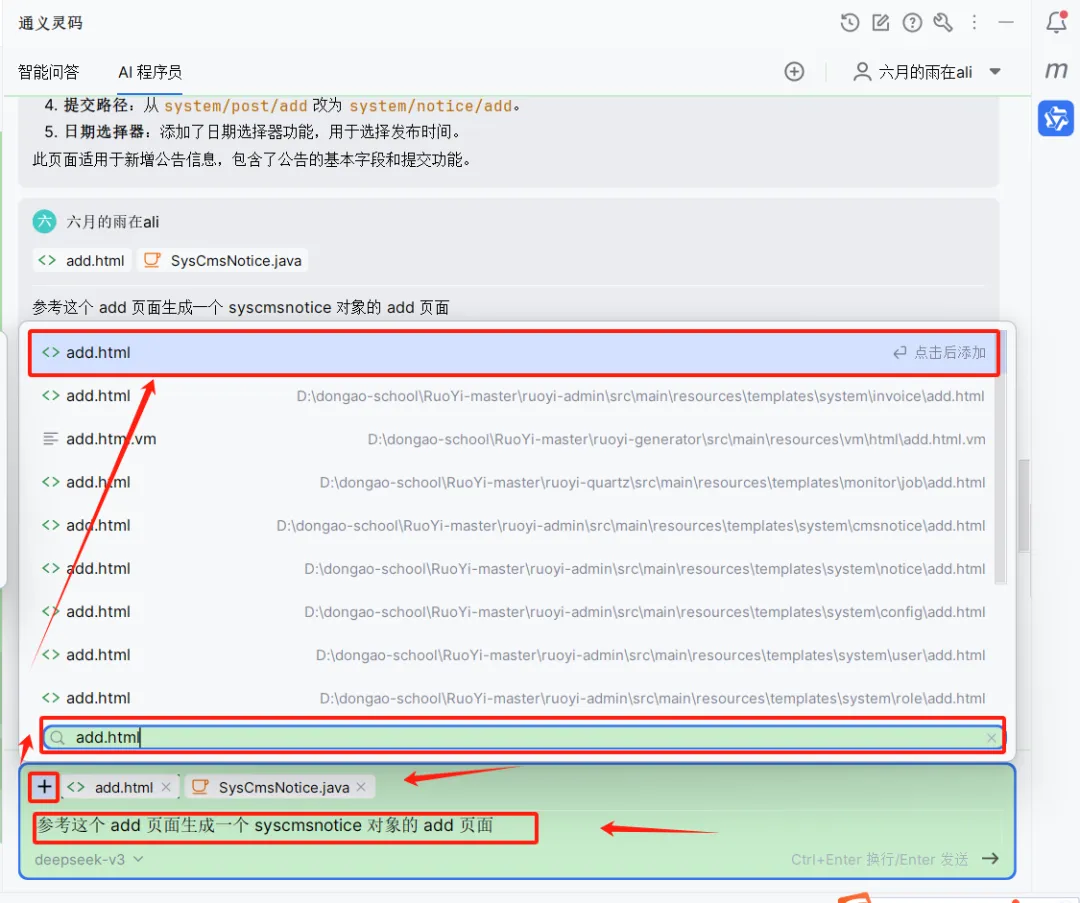Screen dimensions: 1080x903
Task: Click the 六月的雨在ali message author name
Action: 113,222
